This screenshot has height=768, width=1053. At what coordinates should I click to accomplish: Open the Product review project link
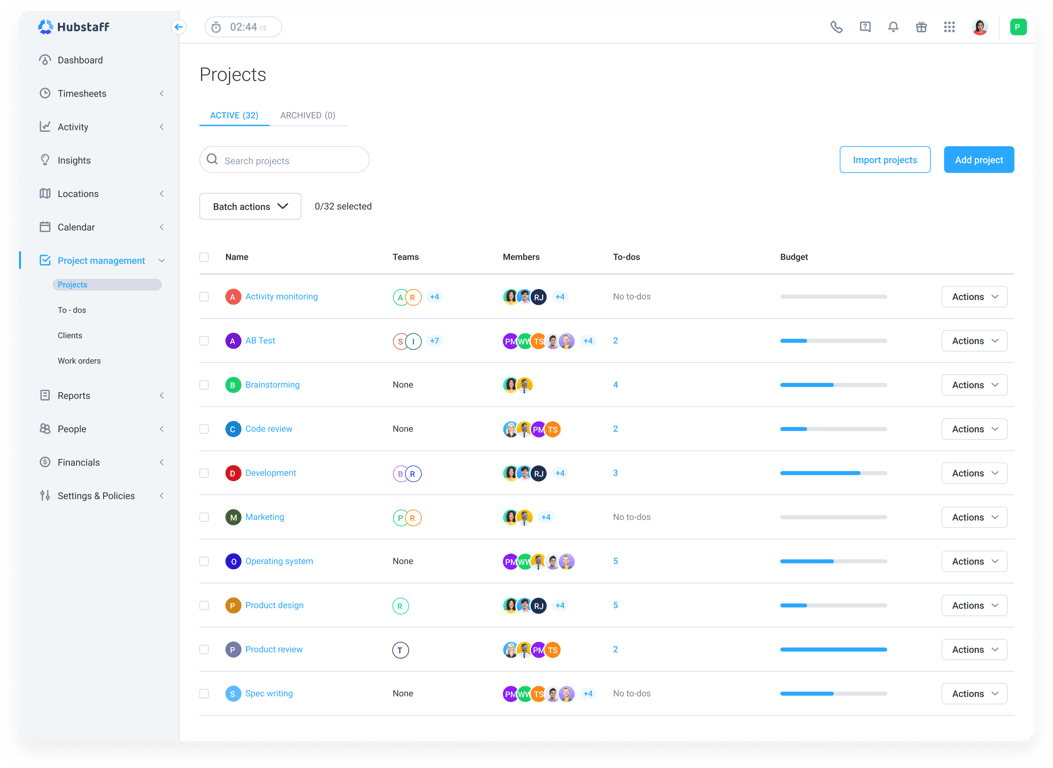tap(274, 649)
